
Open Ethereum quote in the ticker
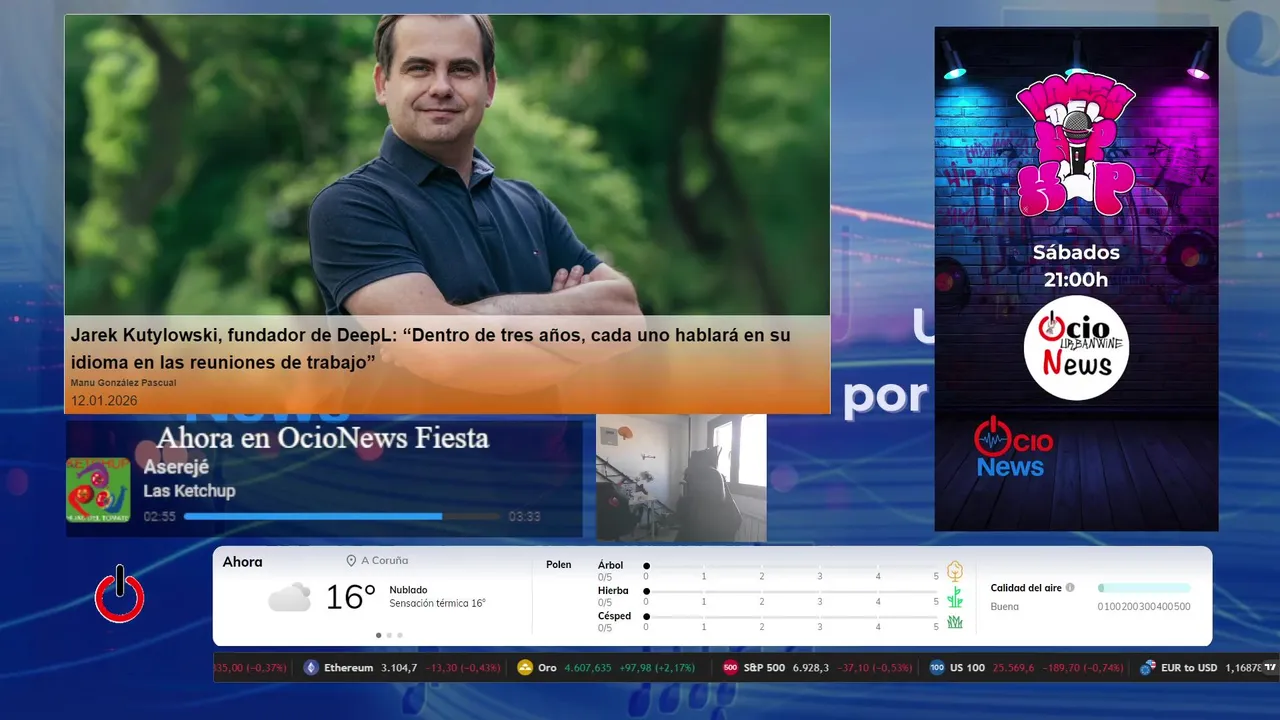(402, 668)
